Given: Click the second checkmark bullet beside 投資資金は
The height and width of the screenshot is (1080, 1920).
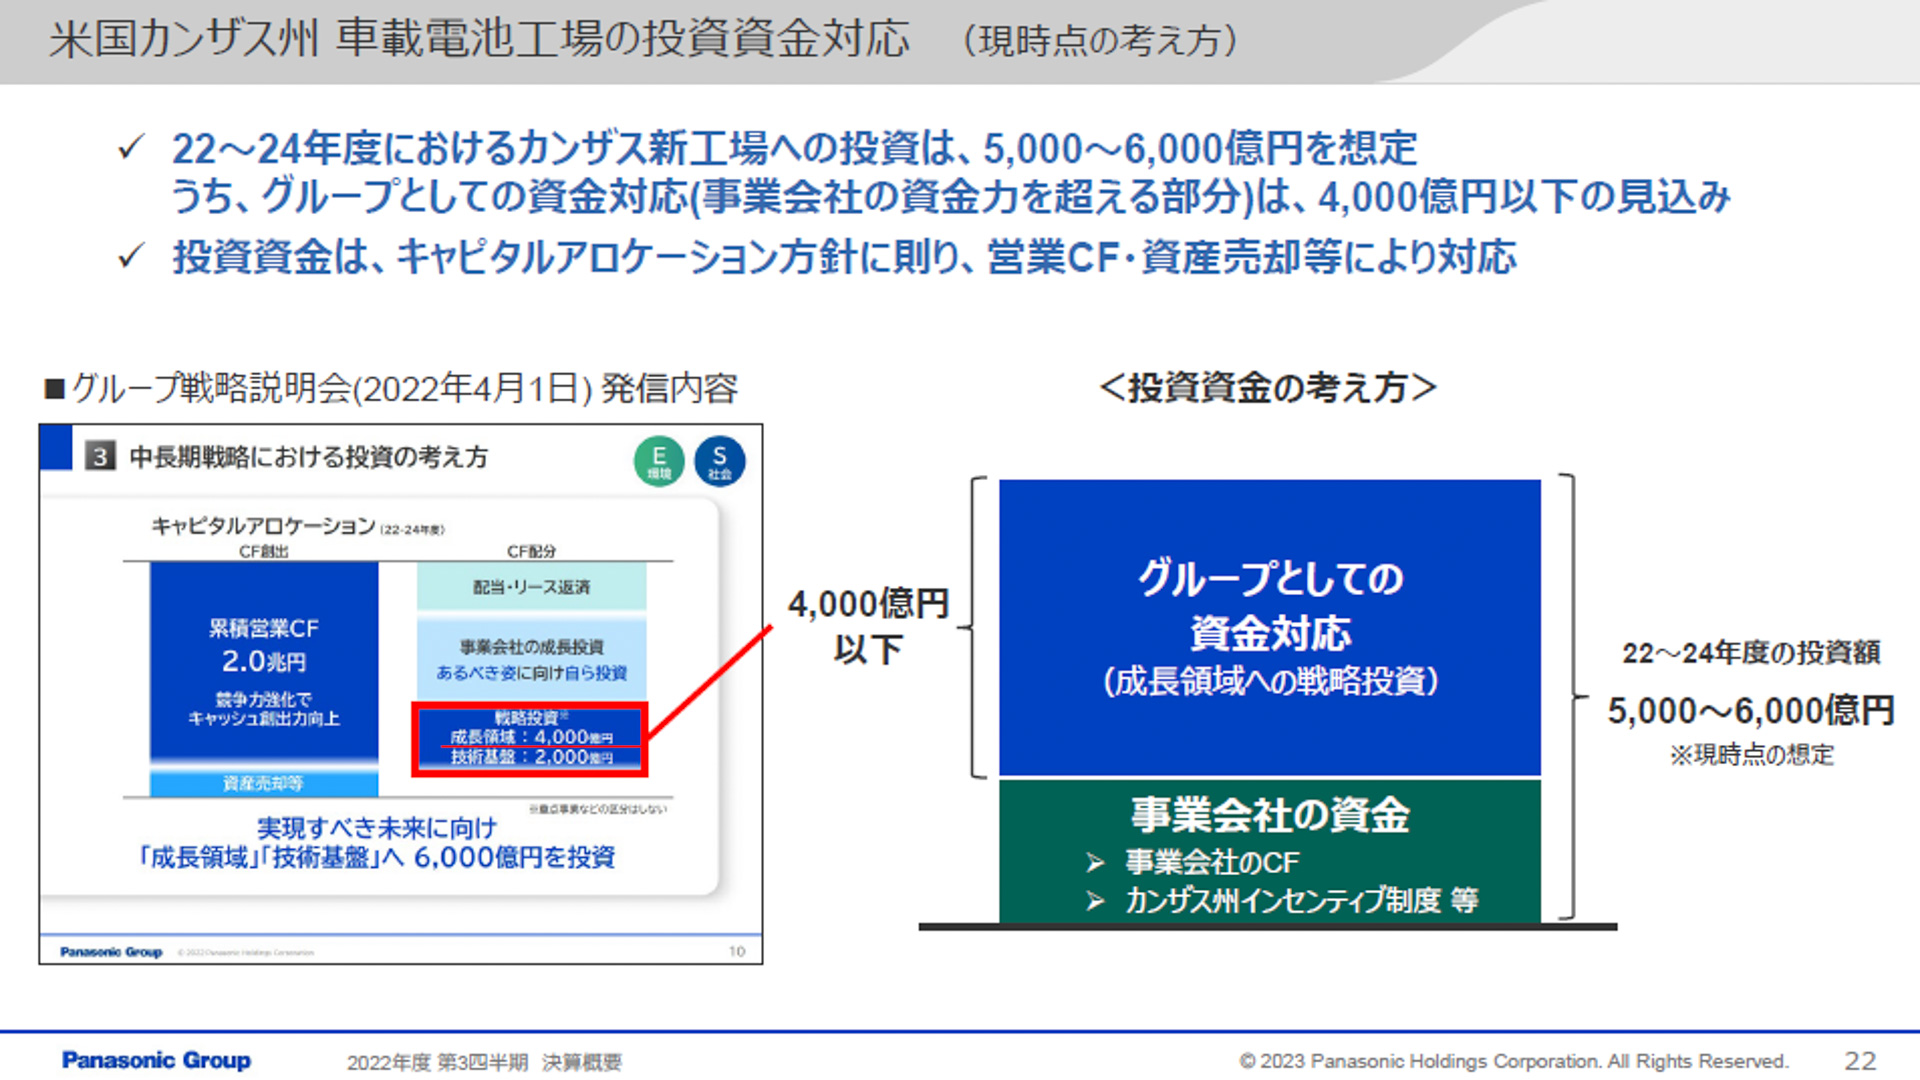Looking at the screenshot, I should [131, 256].
